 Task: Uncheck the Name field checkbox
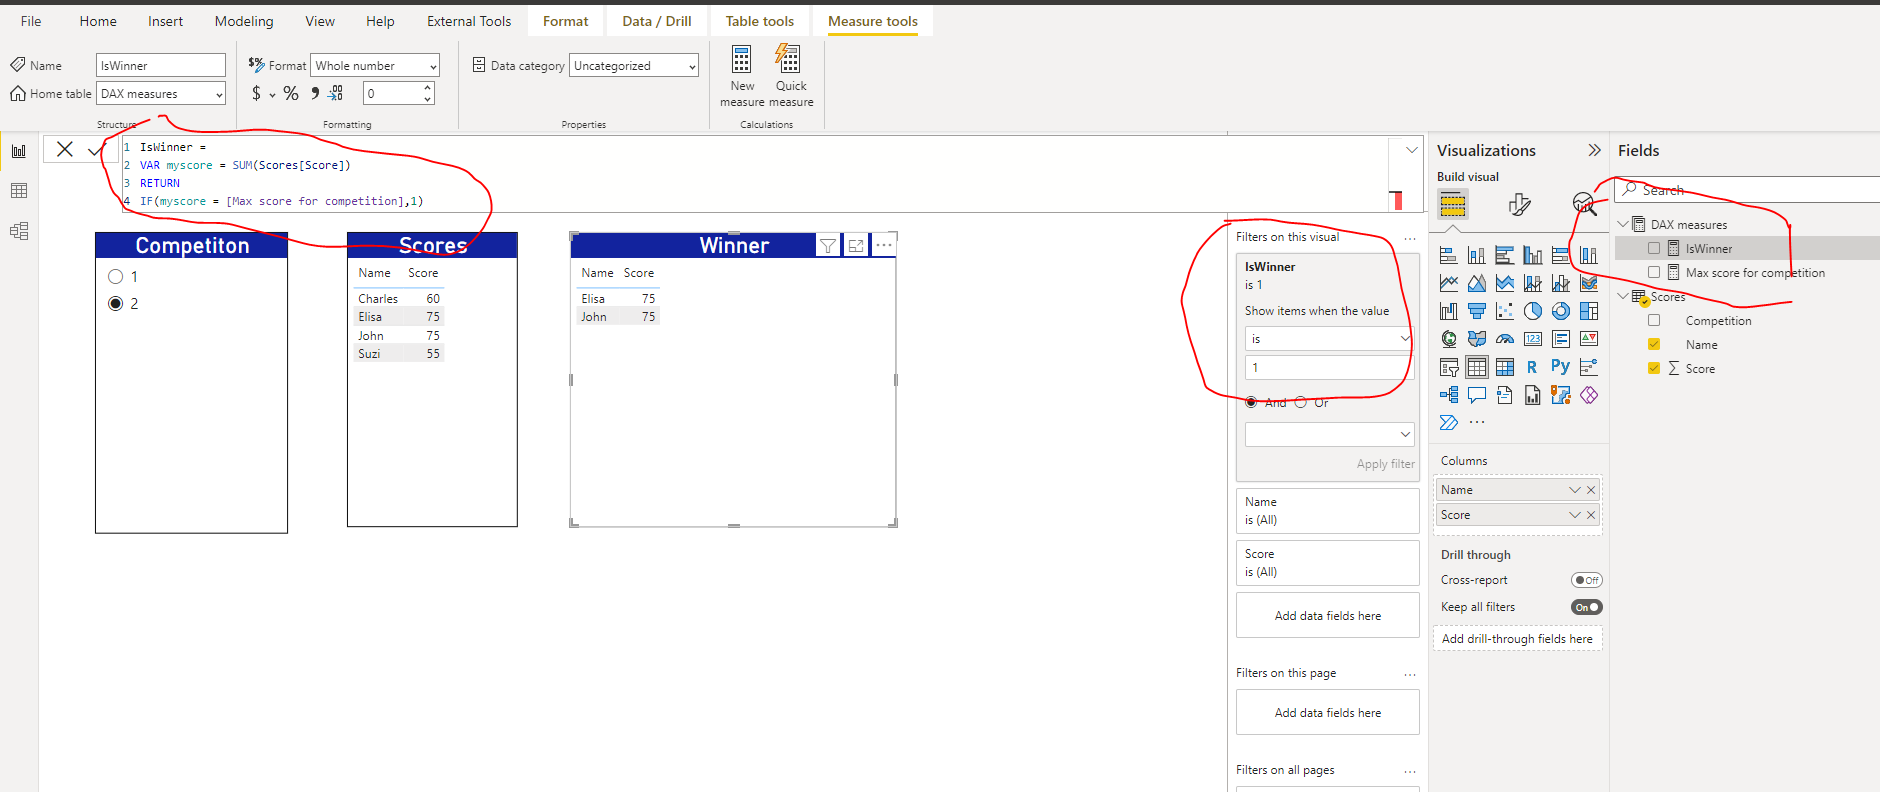pos(1654,345)
